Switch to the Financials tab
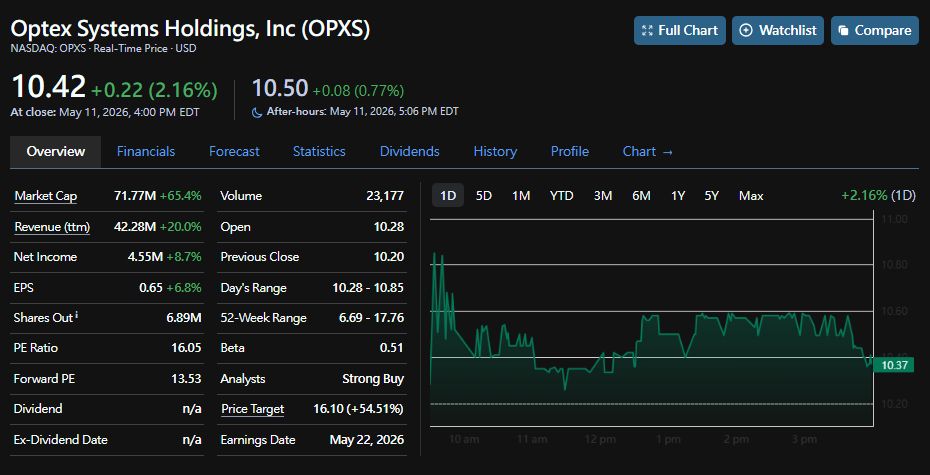930x475 pixels. pos(146,152)
